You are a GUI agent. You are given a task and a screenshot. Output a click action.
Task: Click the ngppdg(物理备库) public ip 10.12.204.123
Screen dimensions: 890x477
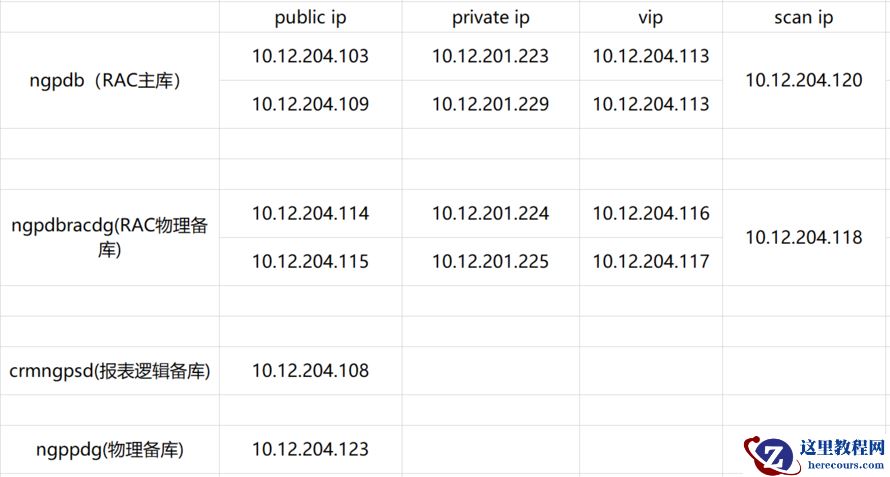[310, 450]
